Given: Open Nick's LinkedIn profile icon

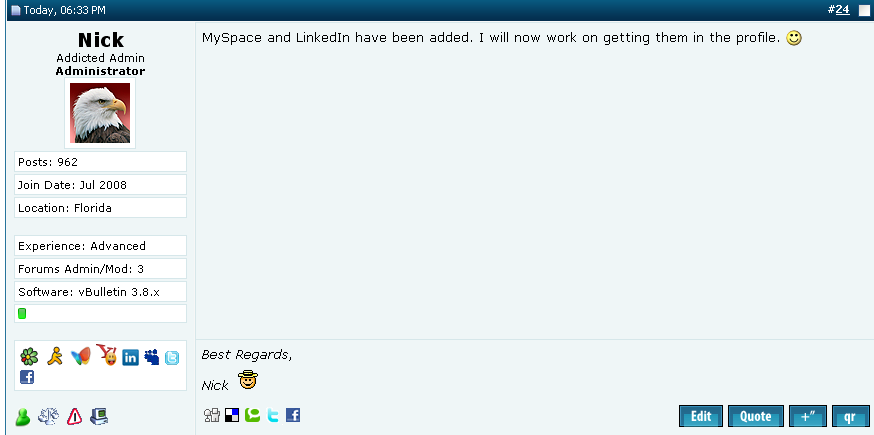Looking at the screenshot, I should click(130, 357).
